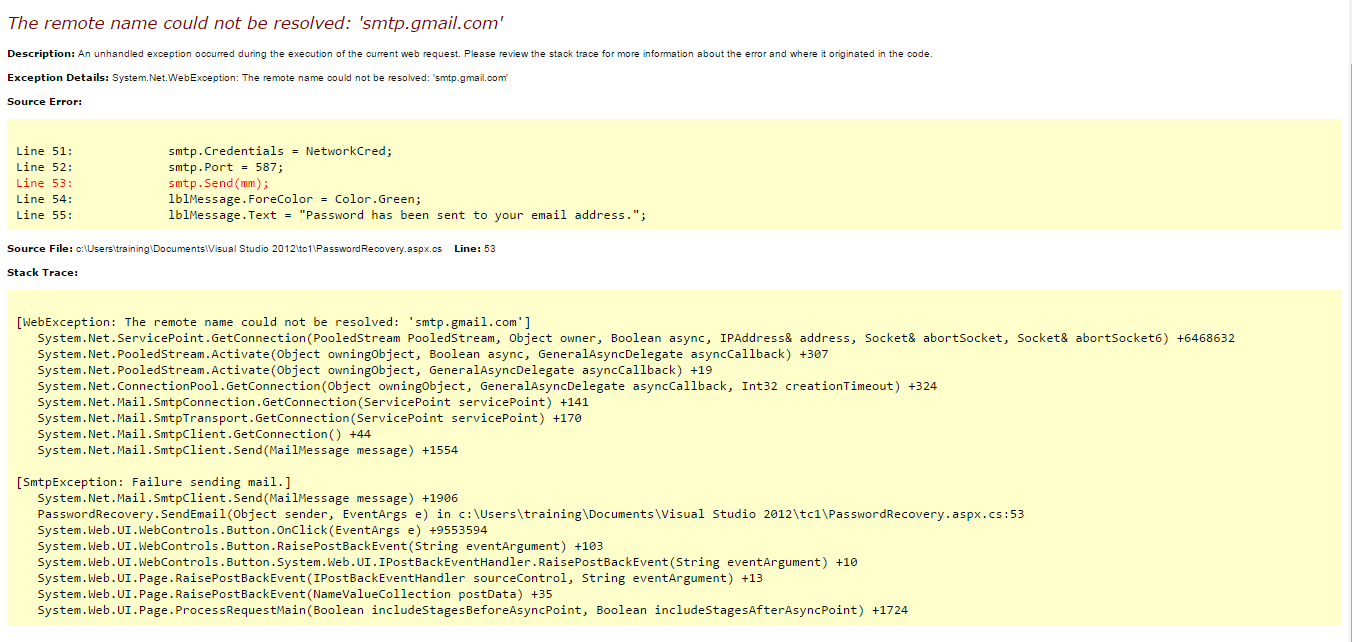
Task: Click the 'Line: 53' text by Source File
Action: [474, 248]
